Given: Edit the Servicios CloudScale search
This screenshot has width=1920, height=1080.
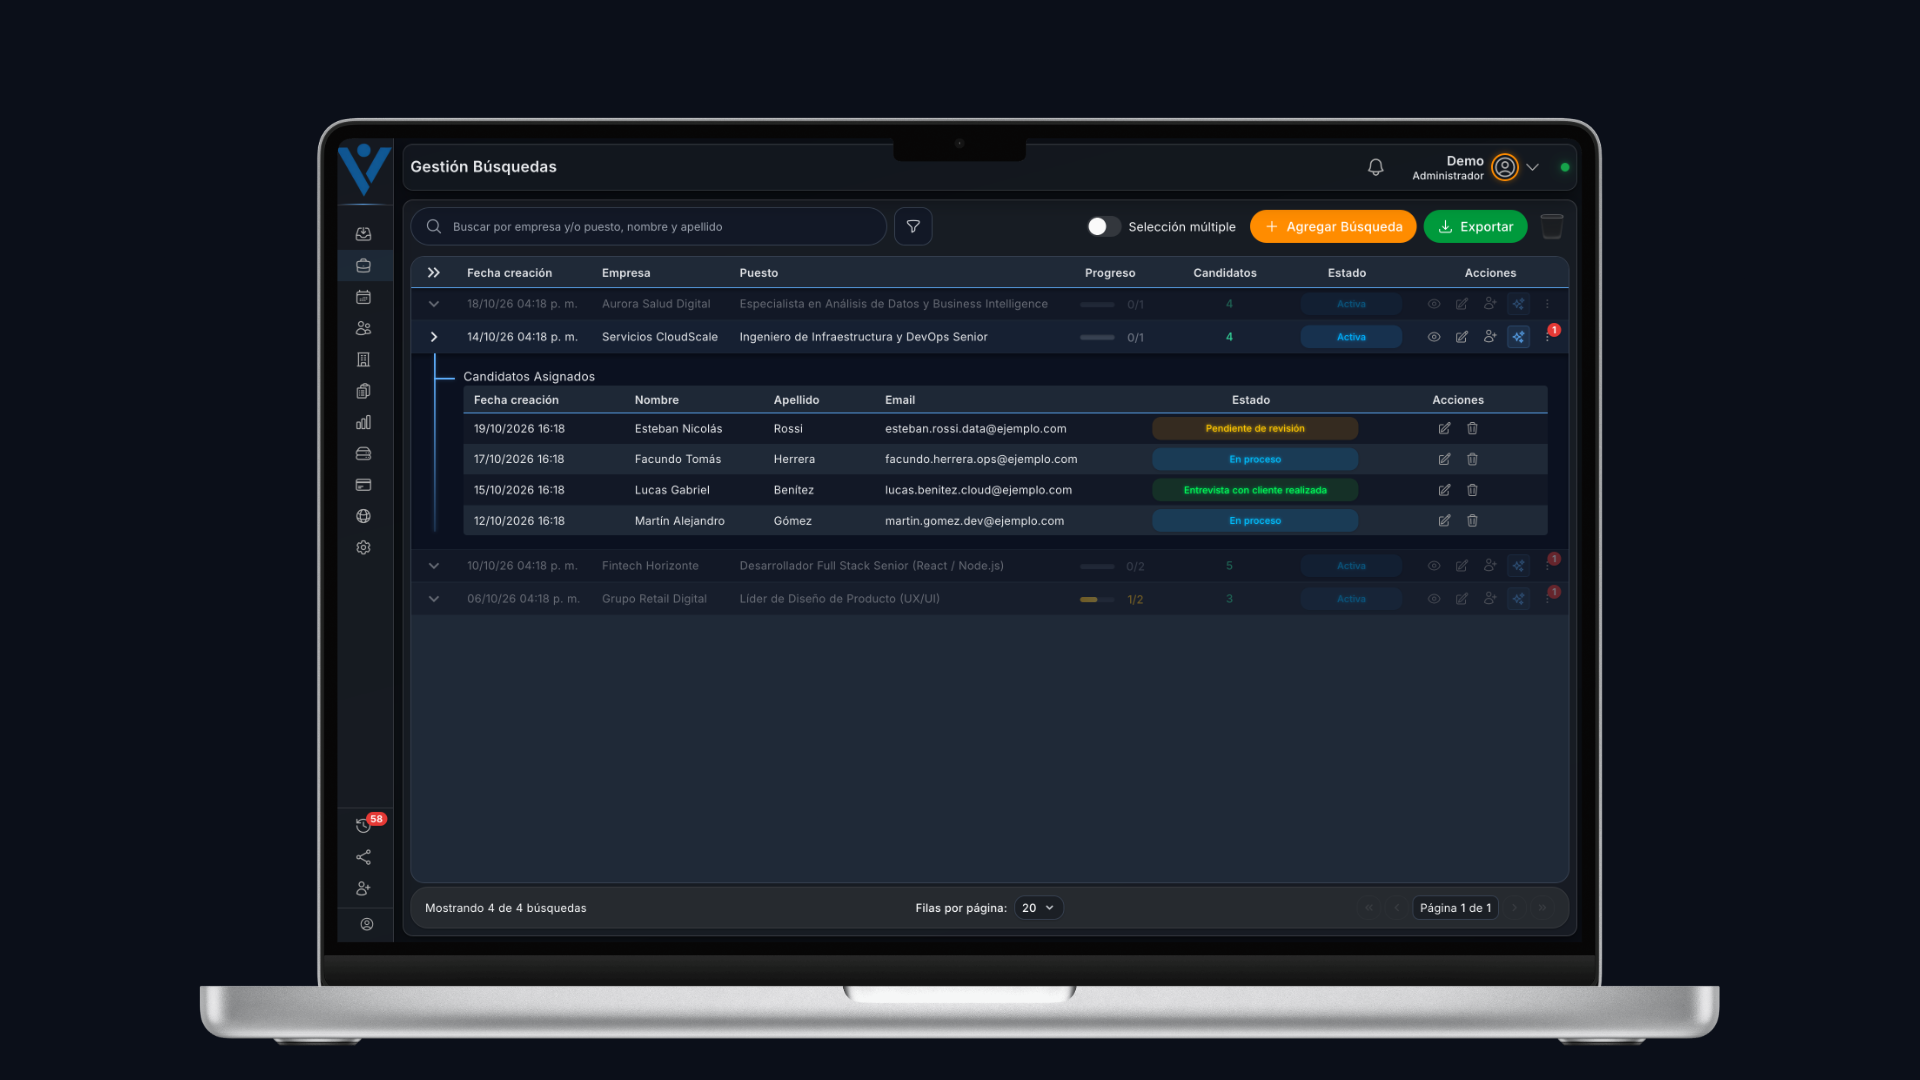Looking at the screenshot, I should [1462, 337].
